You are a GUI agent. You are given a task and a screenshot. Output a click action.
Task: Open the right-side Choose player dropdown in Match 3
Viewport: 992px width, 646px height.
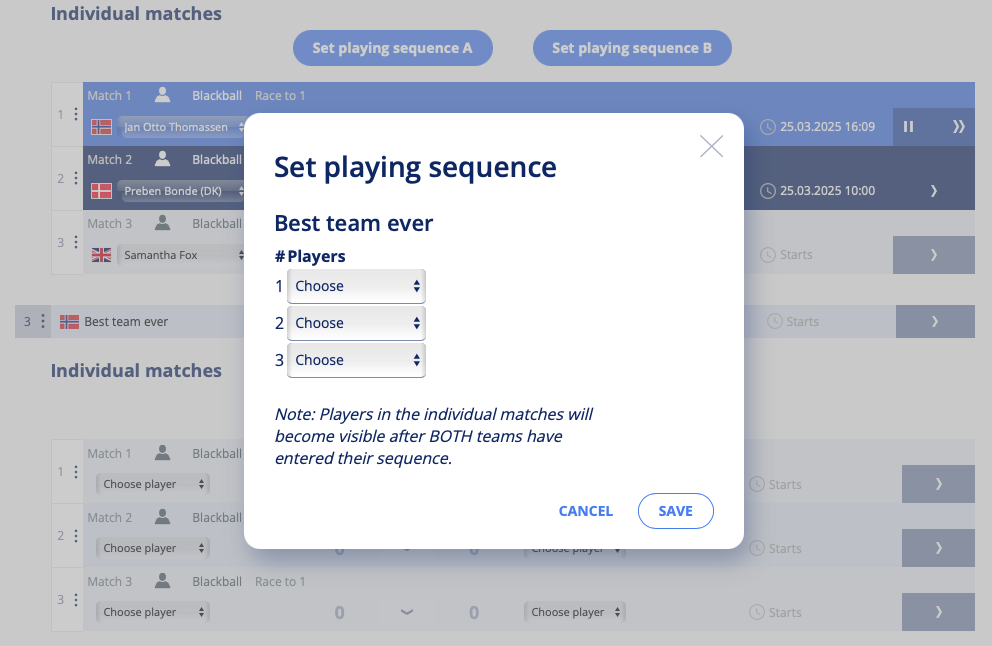574,612
